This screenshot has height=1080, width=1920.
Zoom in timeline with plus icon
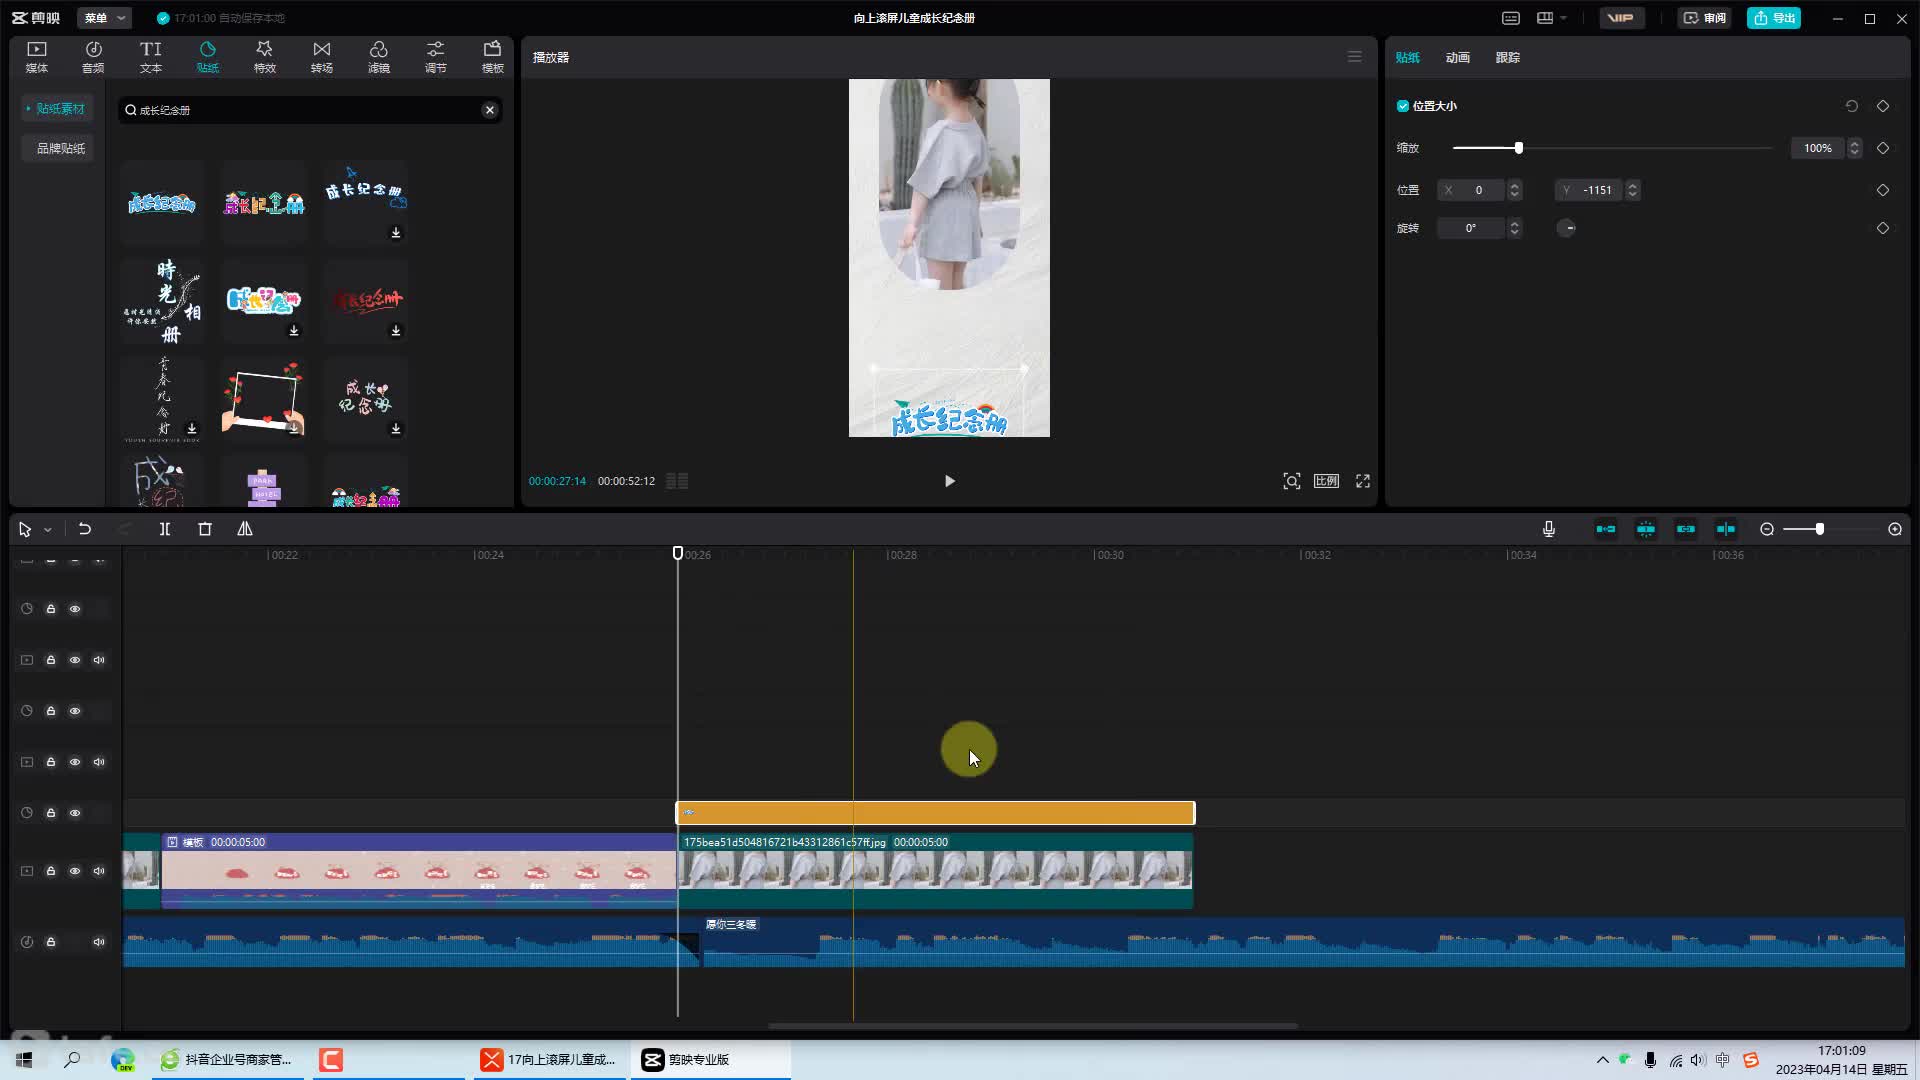tap(1895, 529)
